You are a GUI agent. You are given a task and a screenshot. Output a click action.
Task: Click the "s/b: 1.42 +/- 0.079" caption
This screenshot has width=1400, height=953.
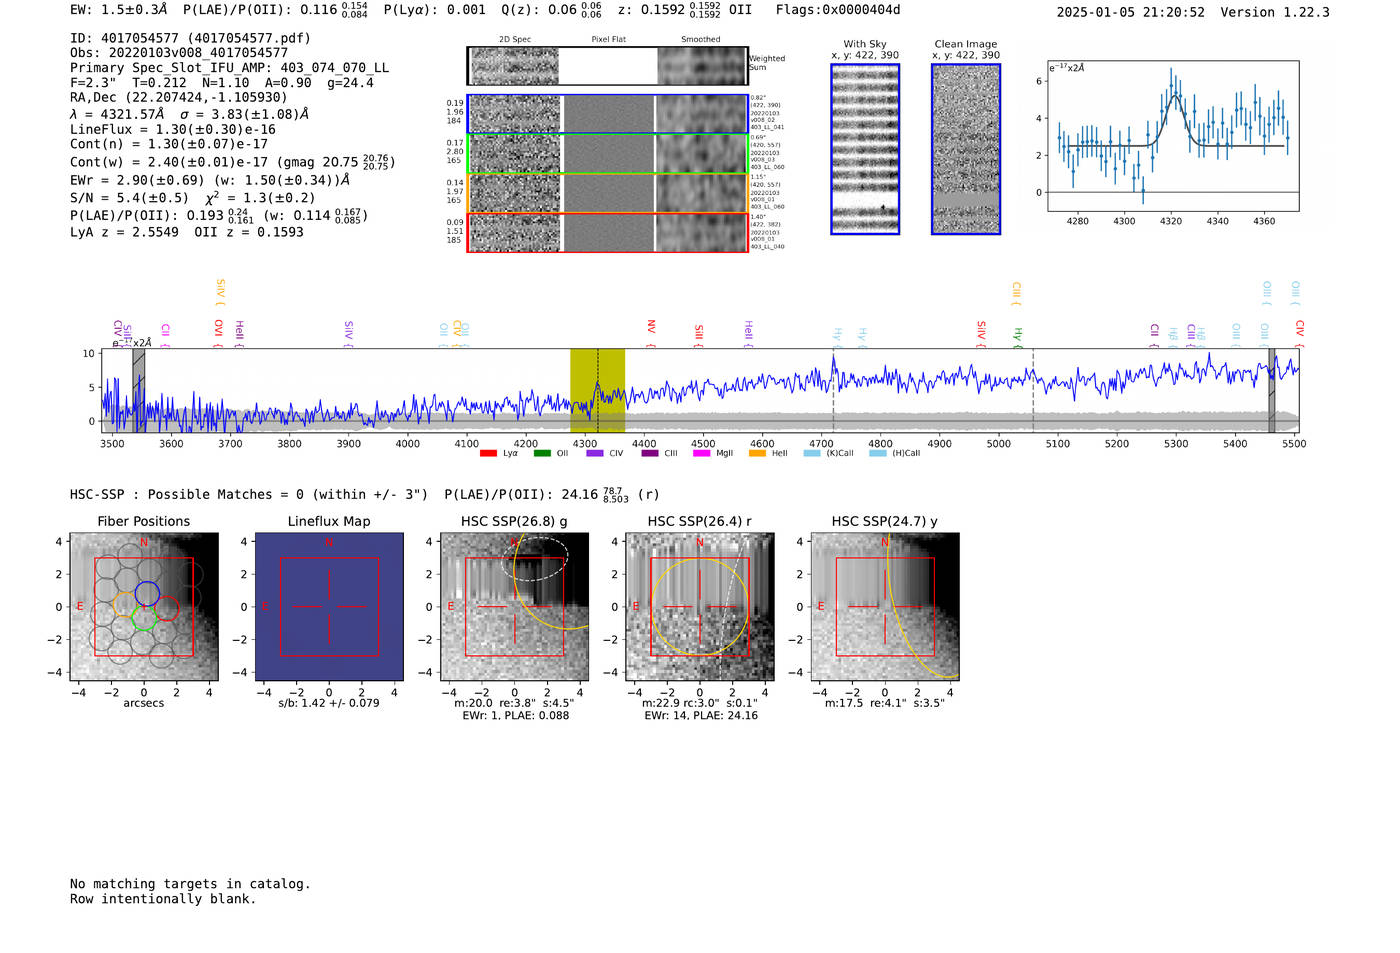pyautogui.click(x=329, y=703)
